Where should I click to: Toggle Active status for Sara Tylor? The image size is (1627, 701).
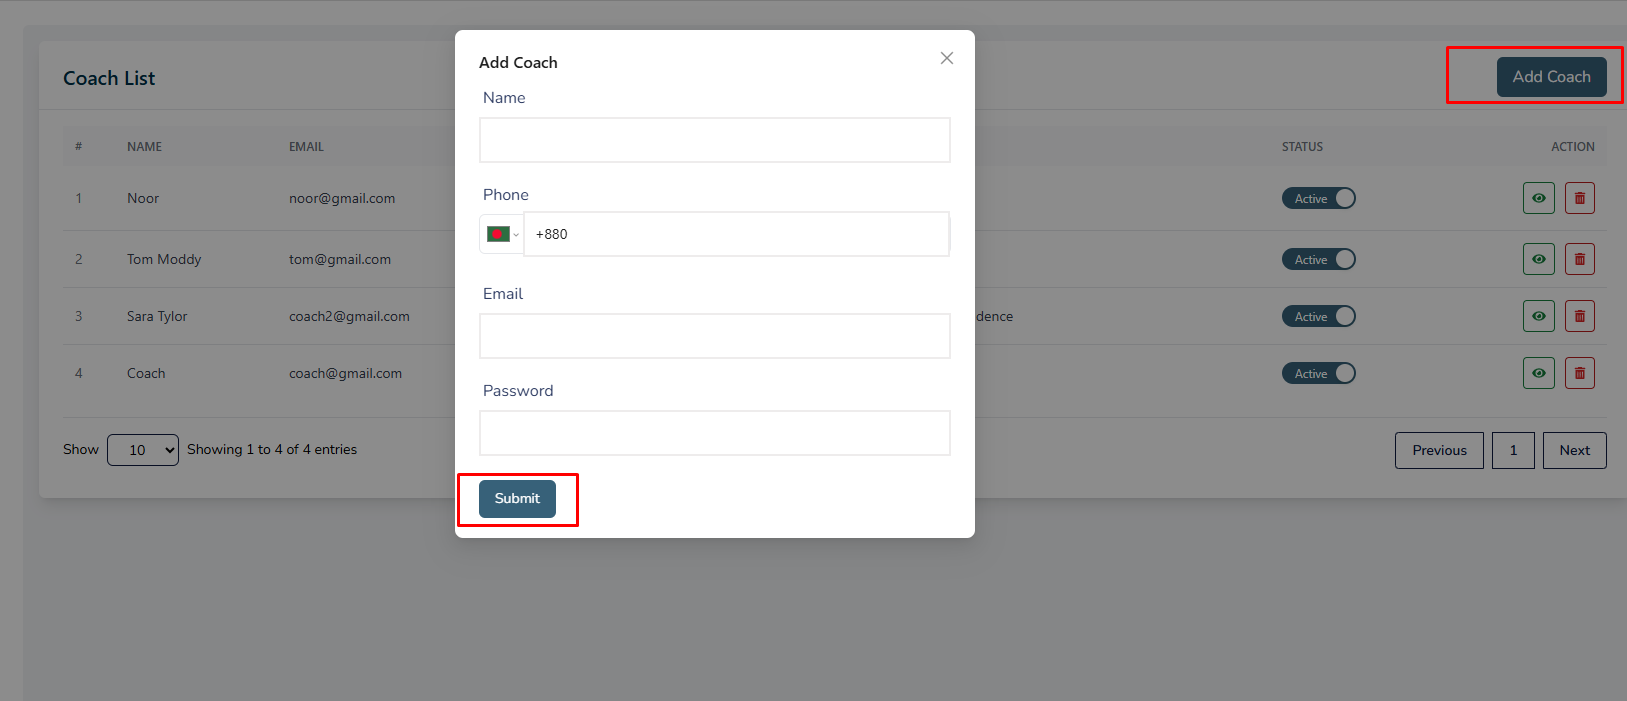point(1319,316)
